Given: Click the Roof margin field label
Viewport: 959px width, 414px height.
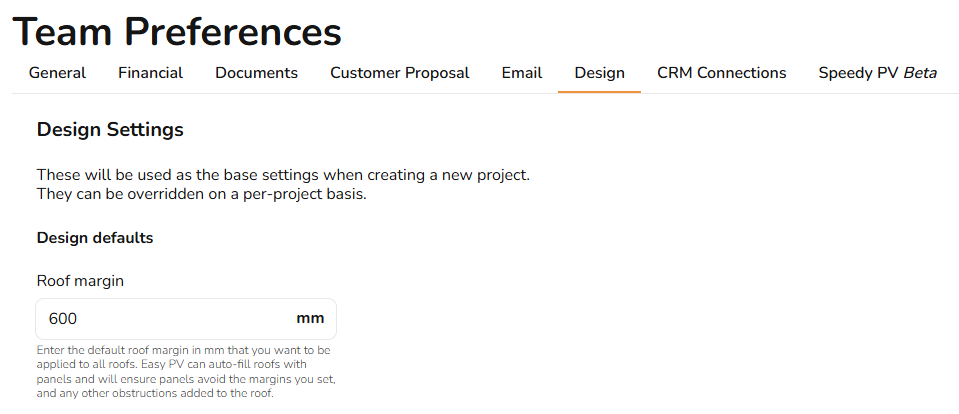Looking at the screenshot, I should (80, 281).
